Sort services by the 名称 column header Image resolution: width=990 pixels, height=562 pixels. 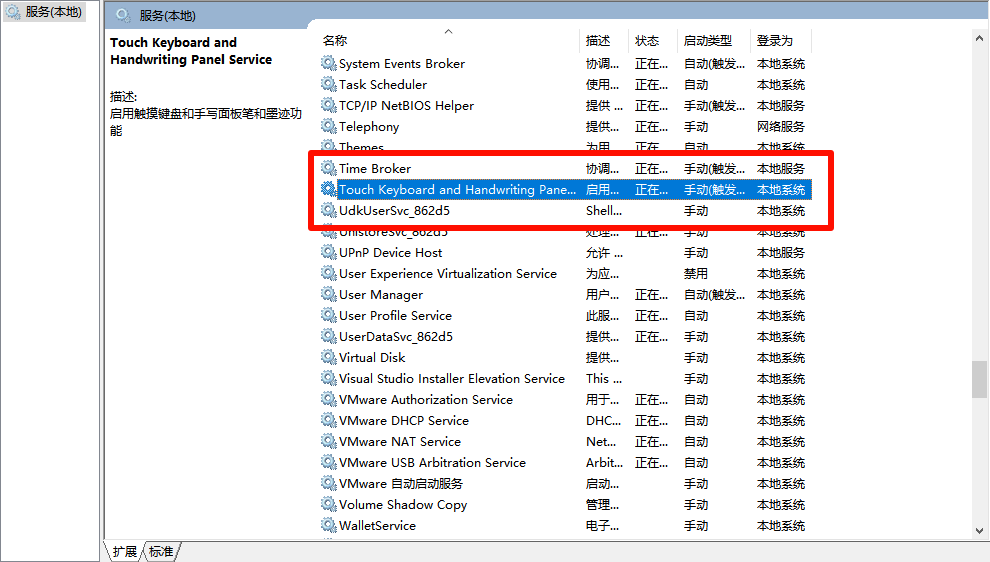click(335, 41)
